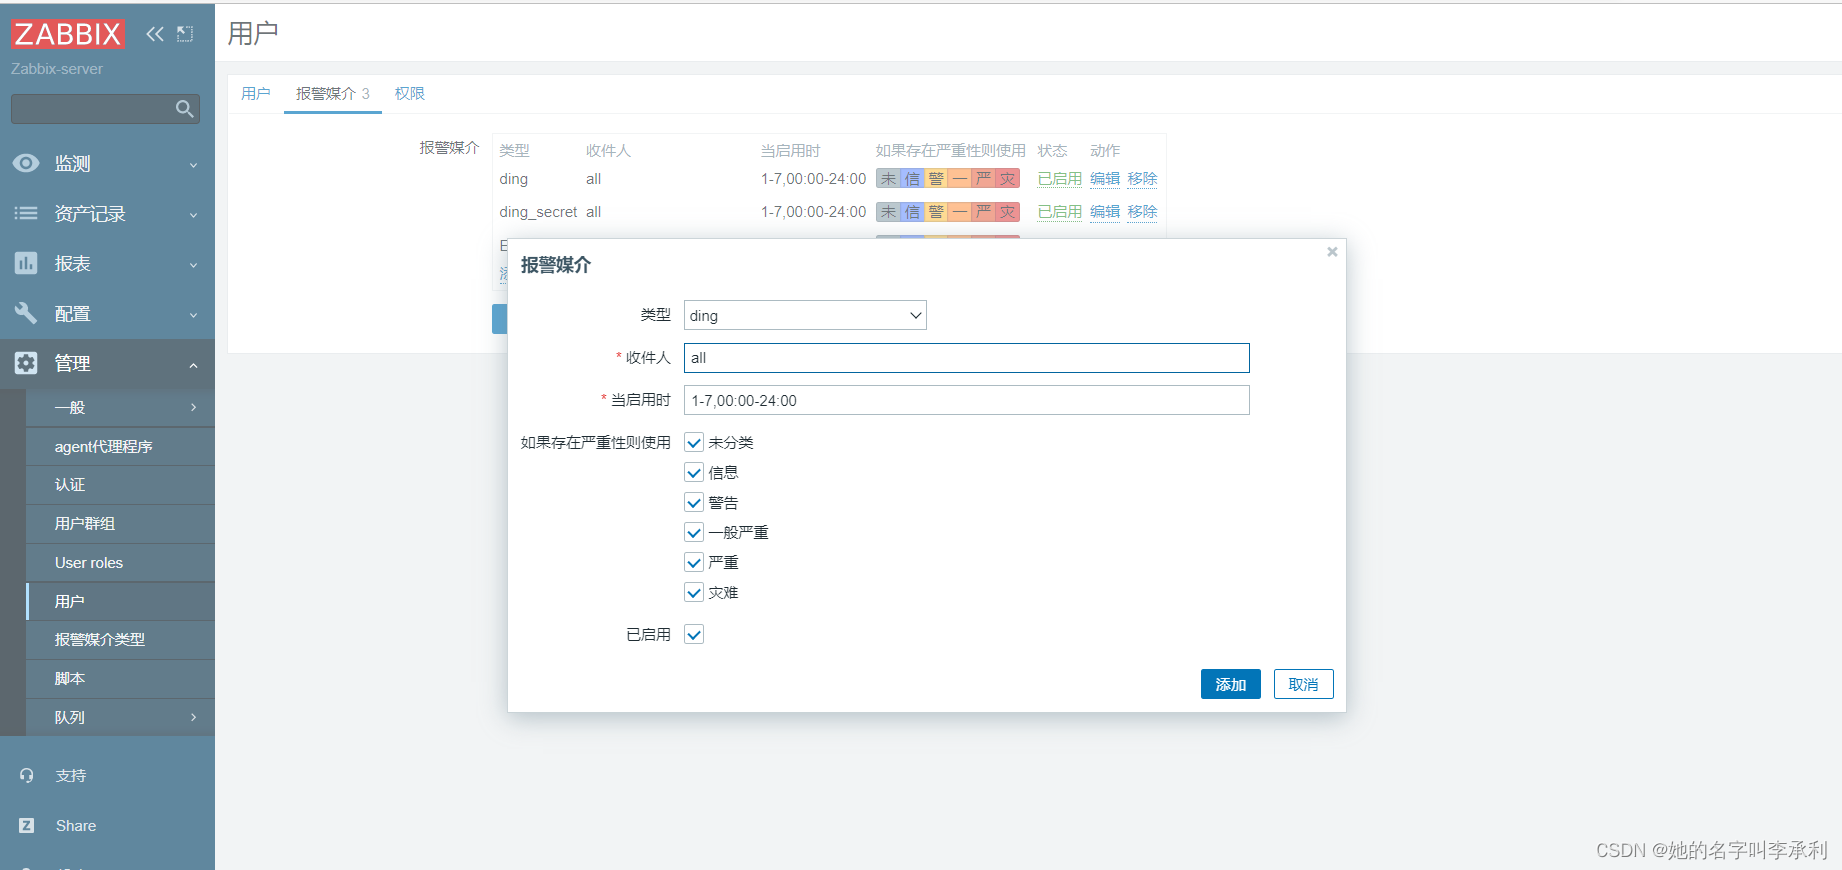This screenshot has width=1842, height=870.
Task: Click the 收件人 input field
Action: (x=967, y=358)
